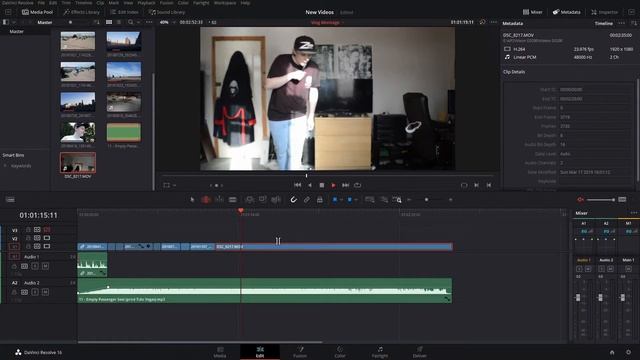Toggle the Position Lock padlock icon
Screen dimensions: 640x360
click(320, 200)
